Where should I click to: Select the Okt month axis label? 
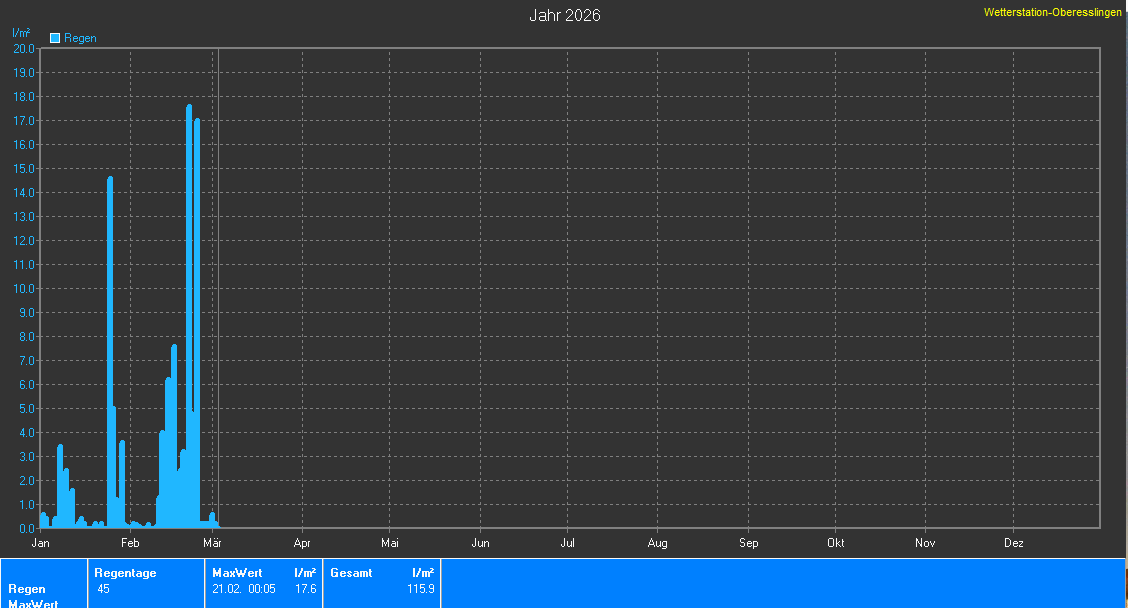(x=836, y=543)
